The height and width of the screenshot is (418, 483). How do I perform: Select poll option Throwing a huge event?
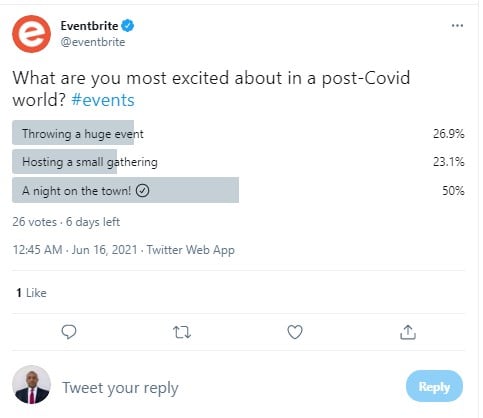pos(238,133)
